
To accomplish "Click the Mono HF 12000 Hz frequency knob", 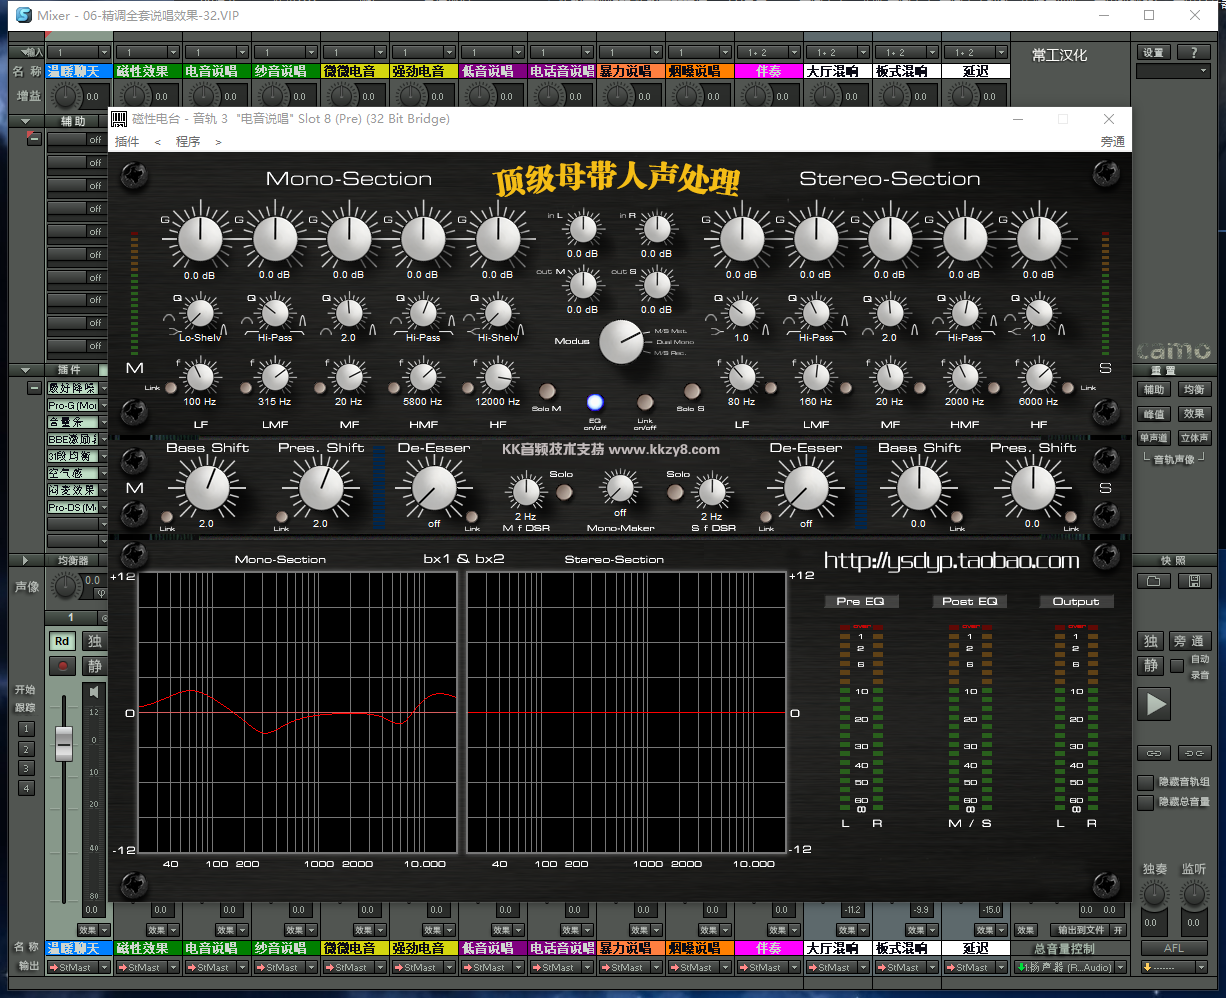I will [497, 377].
